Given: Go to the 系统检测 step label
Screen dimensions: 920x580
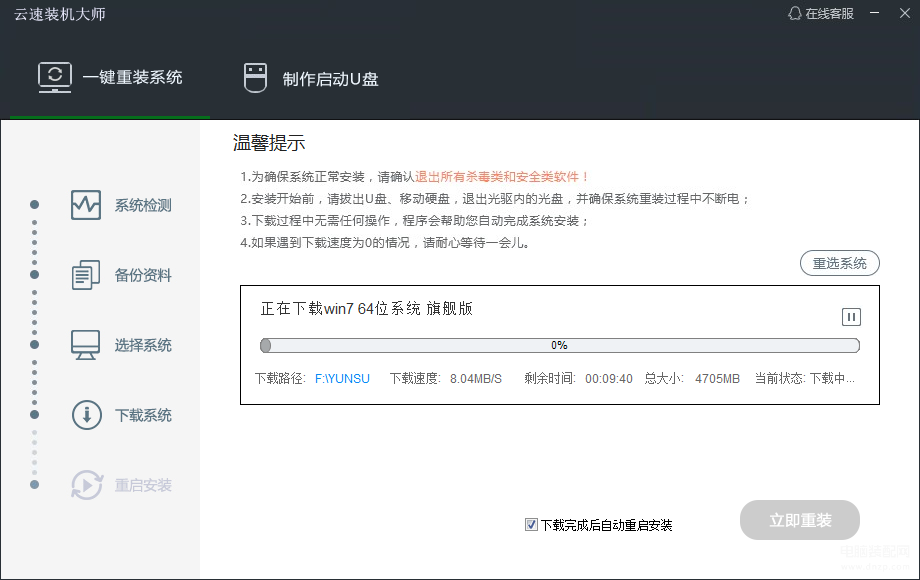Looking at the screenshot, I should [x=143, y=205].
